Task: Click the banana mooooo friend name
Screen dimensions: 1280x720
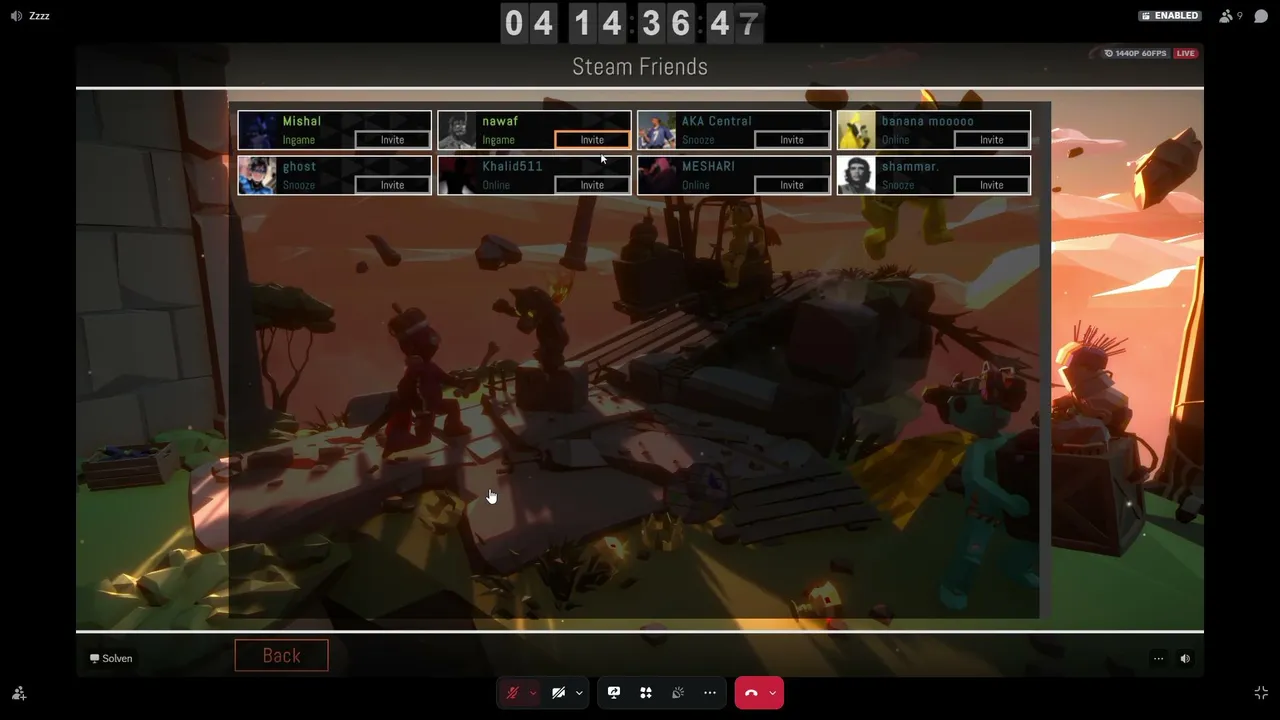Action: pos(928,121)
